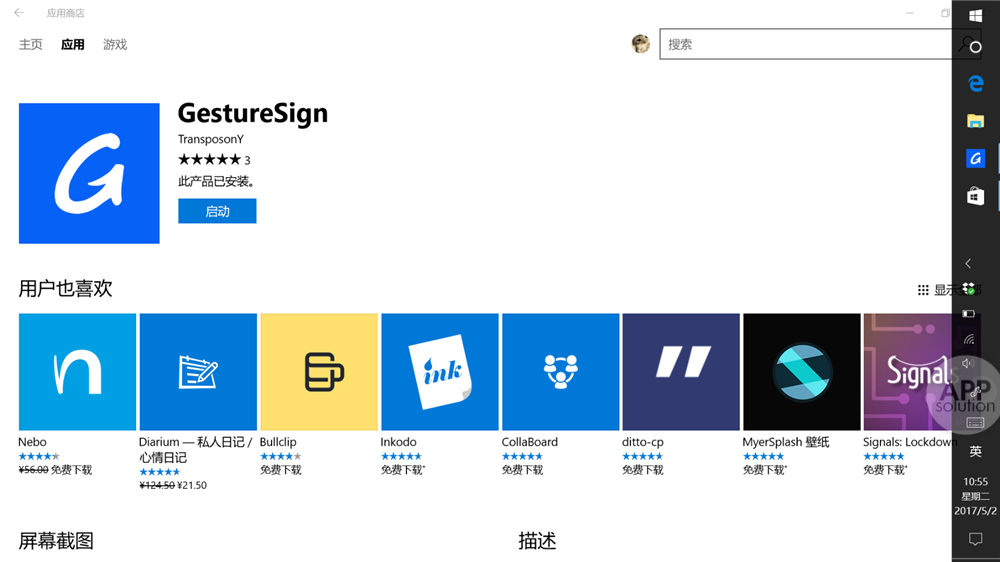Focus the 搜索 search box

[805, 44]
